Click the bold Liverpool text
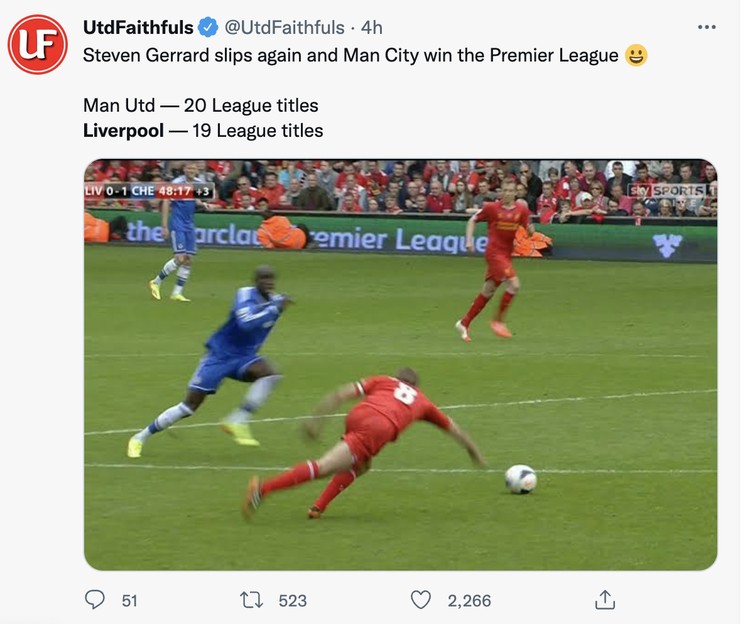This screenshot has height=624, width=750. click(123, 131)
